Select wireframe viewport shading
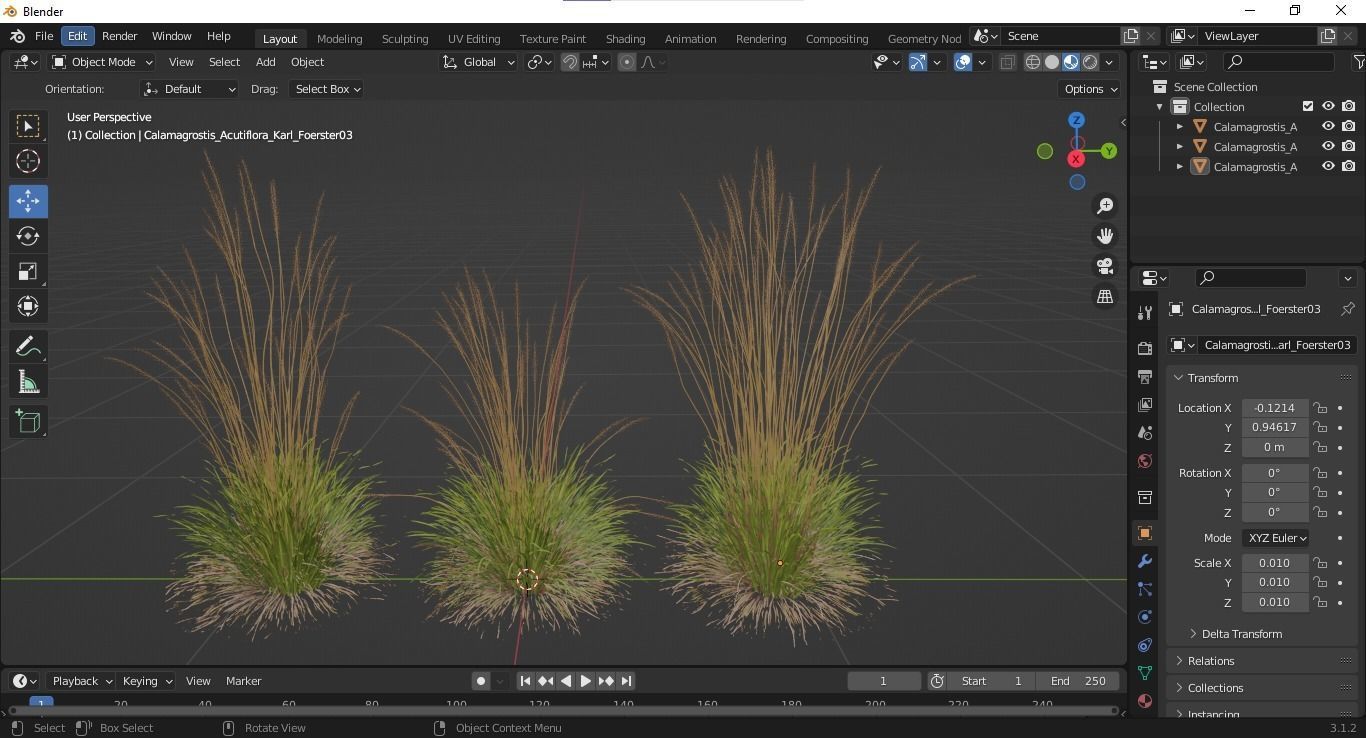The height and width of the screenshot is (738, 1366). (1033, 62)
